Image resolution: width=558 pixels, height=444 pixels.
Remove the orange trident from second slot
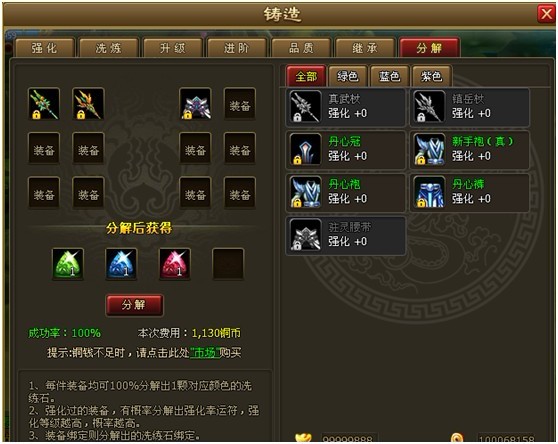point(88,104)
